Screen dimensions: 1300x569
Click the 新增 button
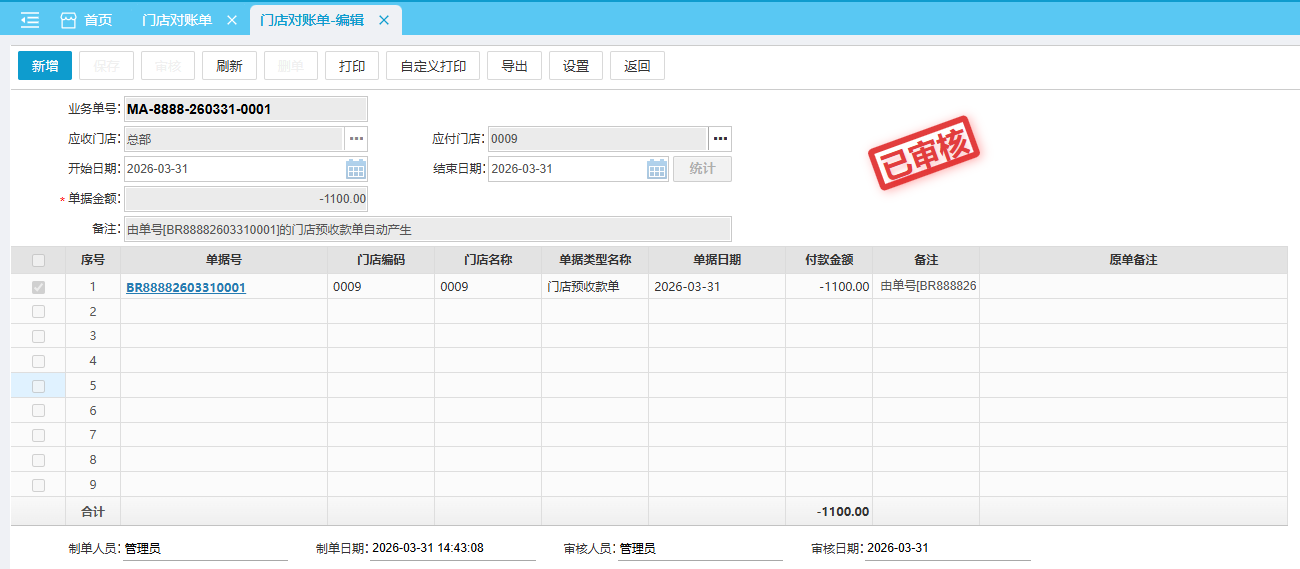coord(45,66)
